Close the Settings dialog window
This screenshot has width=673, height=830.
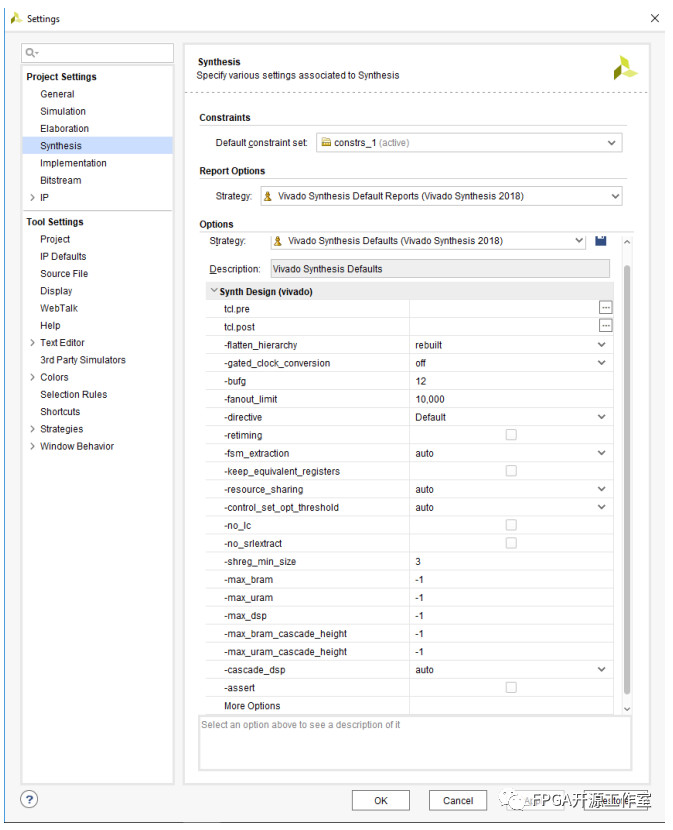coord(654,19)
